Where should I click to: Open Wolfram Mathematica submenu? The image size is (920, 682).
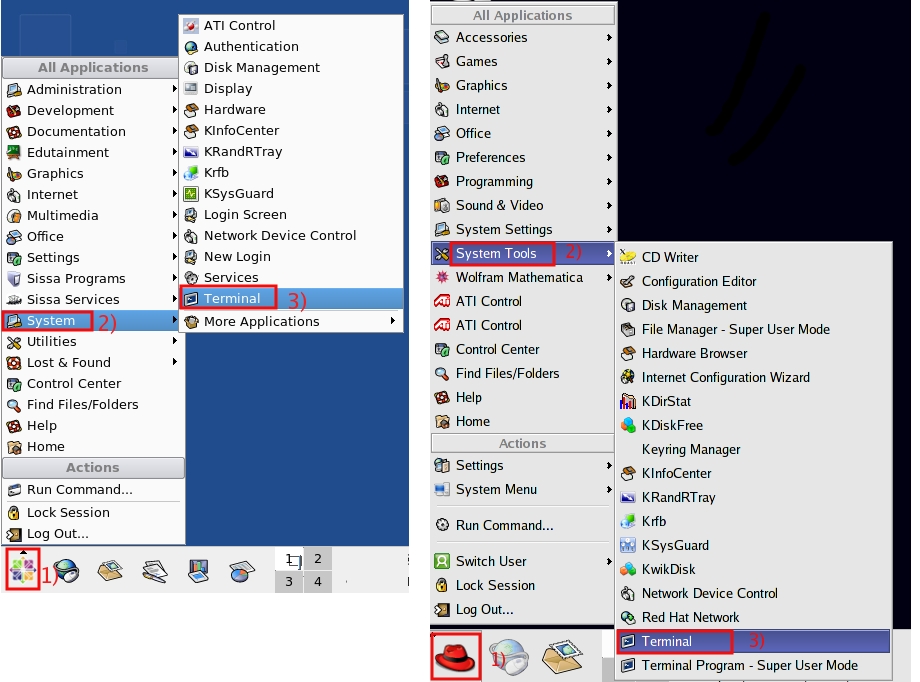tap(523, 278)
